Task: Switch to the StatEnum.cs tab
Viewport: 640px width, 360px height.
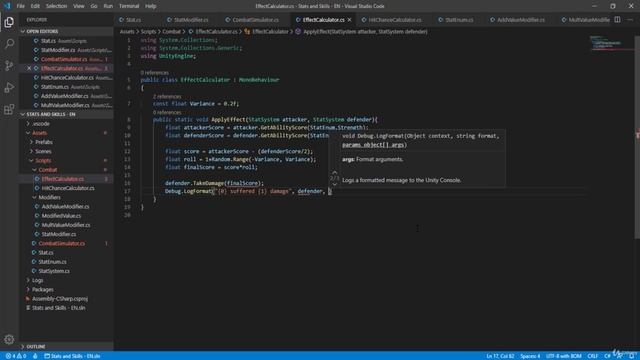Action: [x=459, y=20]
